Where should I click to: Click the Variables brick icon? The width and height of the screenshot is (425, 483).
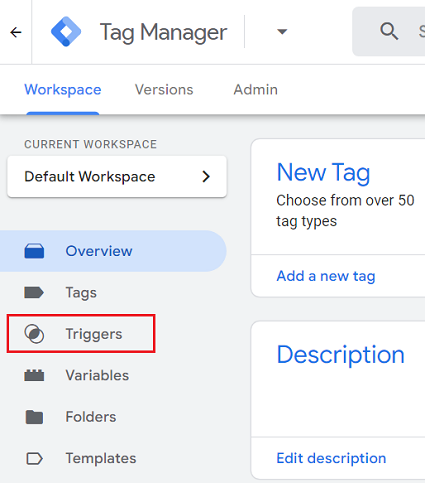coord(34,375)
